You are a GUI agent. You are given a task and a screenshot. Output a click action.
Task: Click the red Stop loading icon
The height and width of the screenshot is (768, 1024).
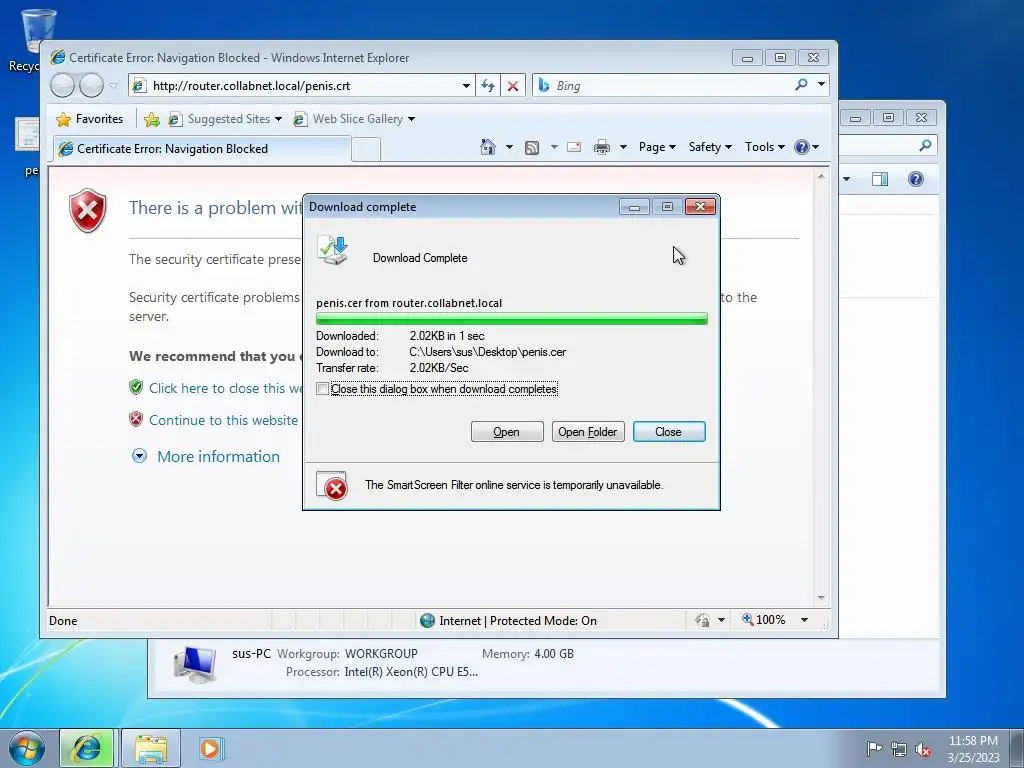point(513,86)
